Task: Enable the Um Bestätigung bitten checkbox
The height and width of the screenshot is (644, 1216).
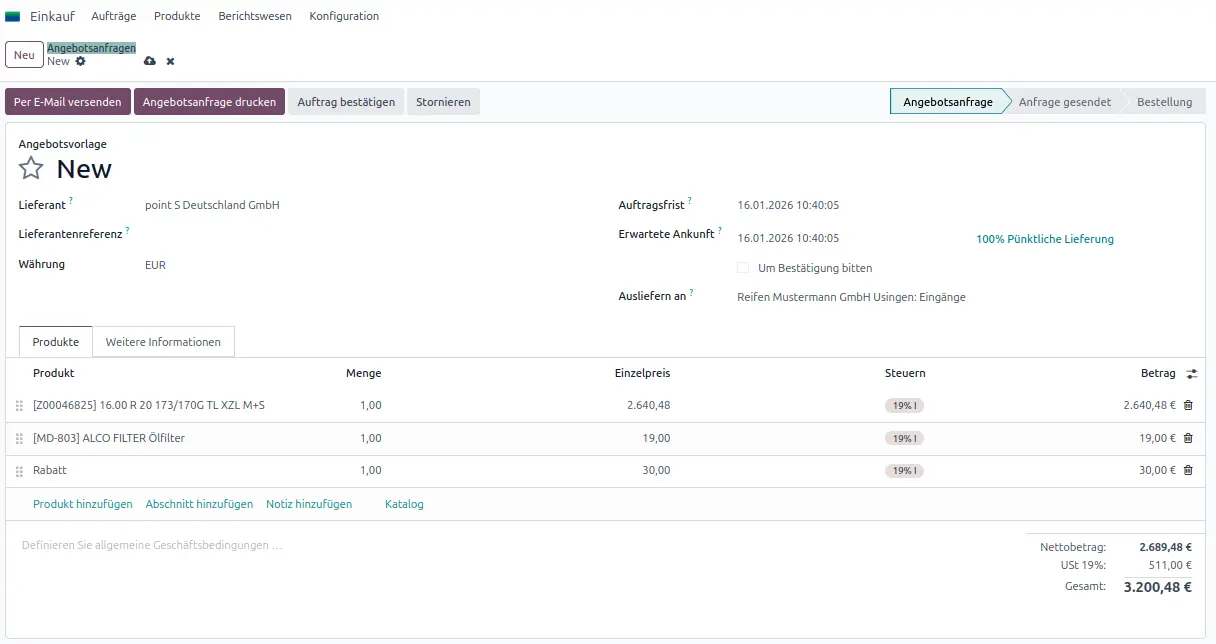Action: pyautogui.click(x=743, y=268)
